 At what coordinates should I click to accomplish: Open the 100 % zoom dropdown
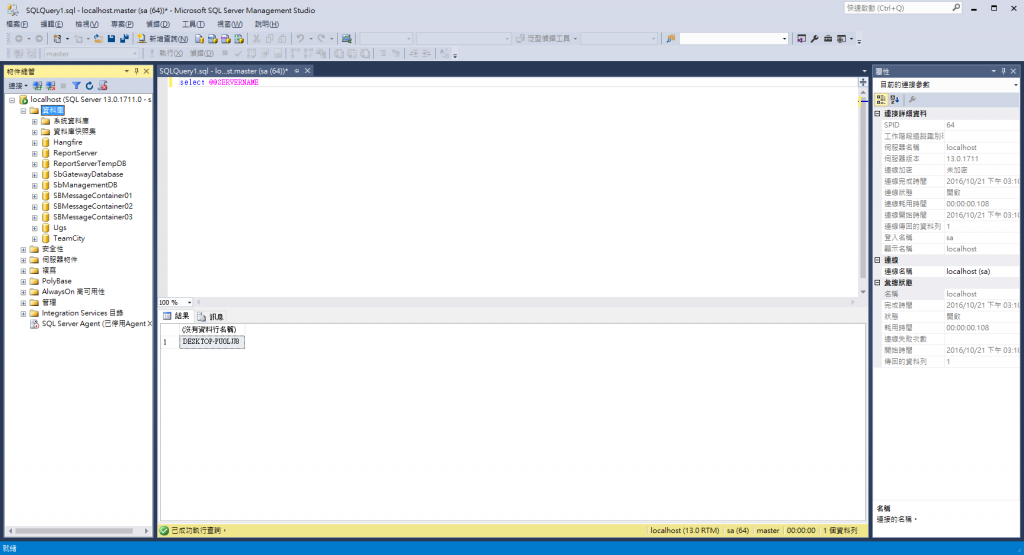click(x=189, y=302)
